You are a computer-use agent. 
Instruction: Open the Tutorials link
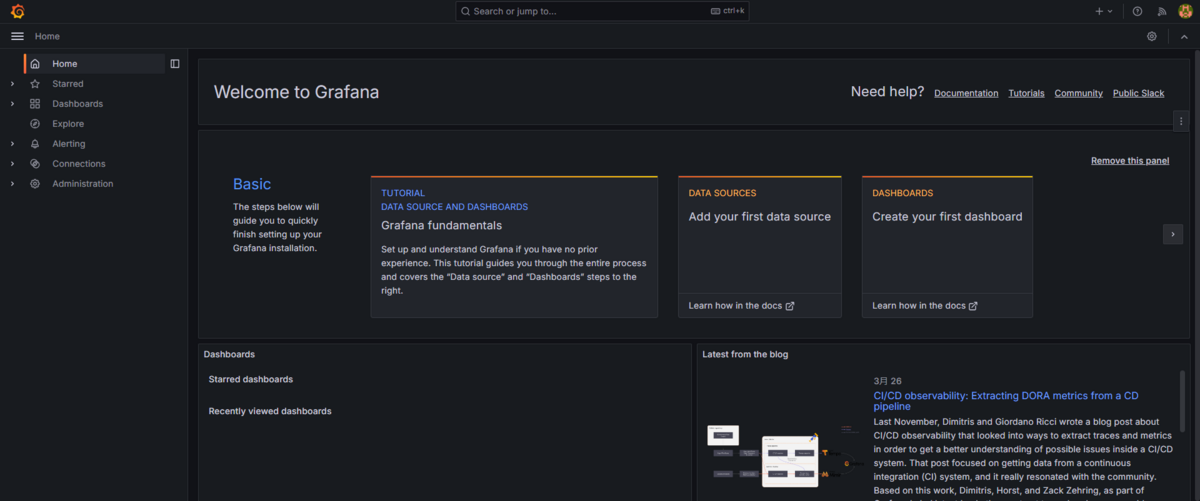point(1026,93)
